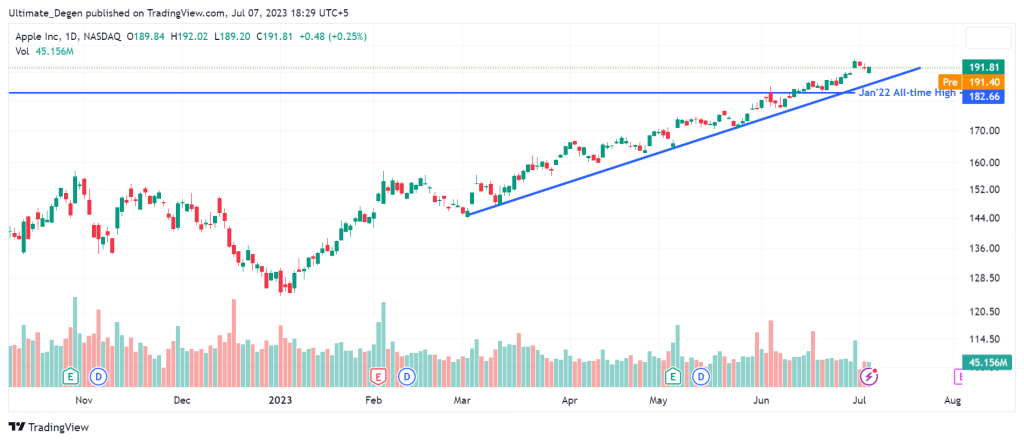Viewport: 1024px width, 442px height.
Task: Click the May label on time axis
Action: pyautogui.click(x=660, y=400)
